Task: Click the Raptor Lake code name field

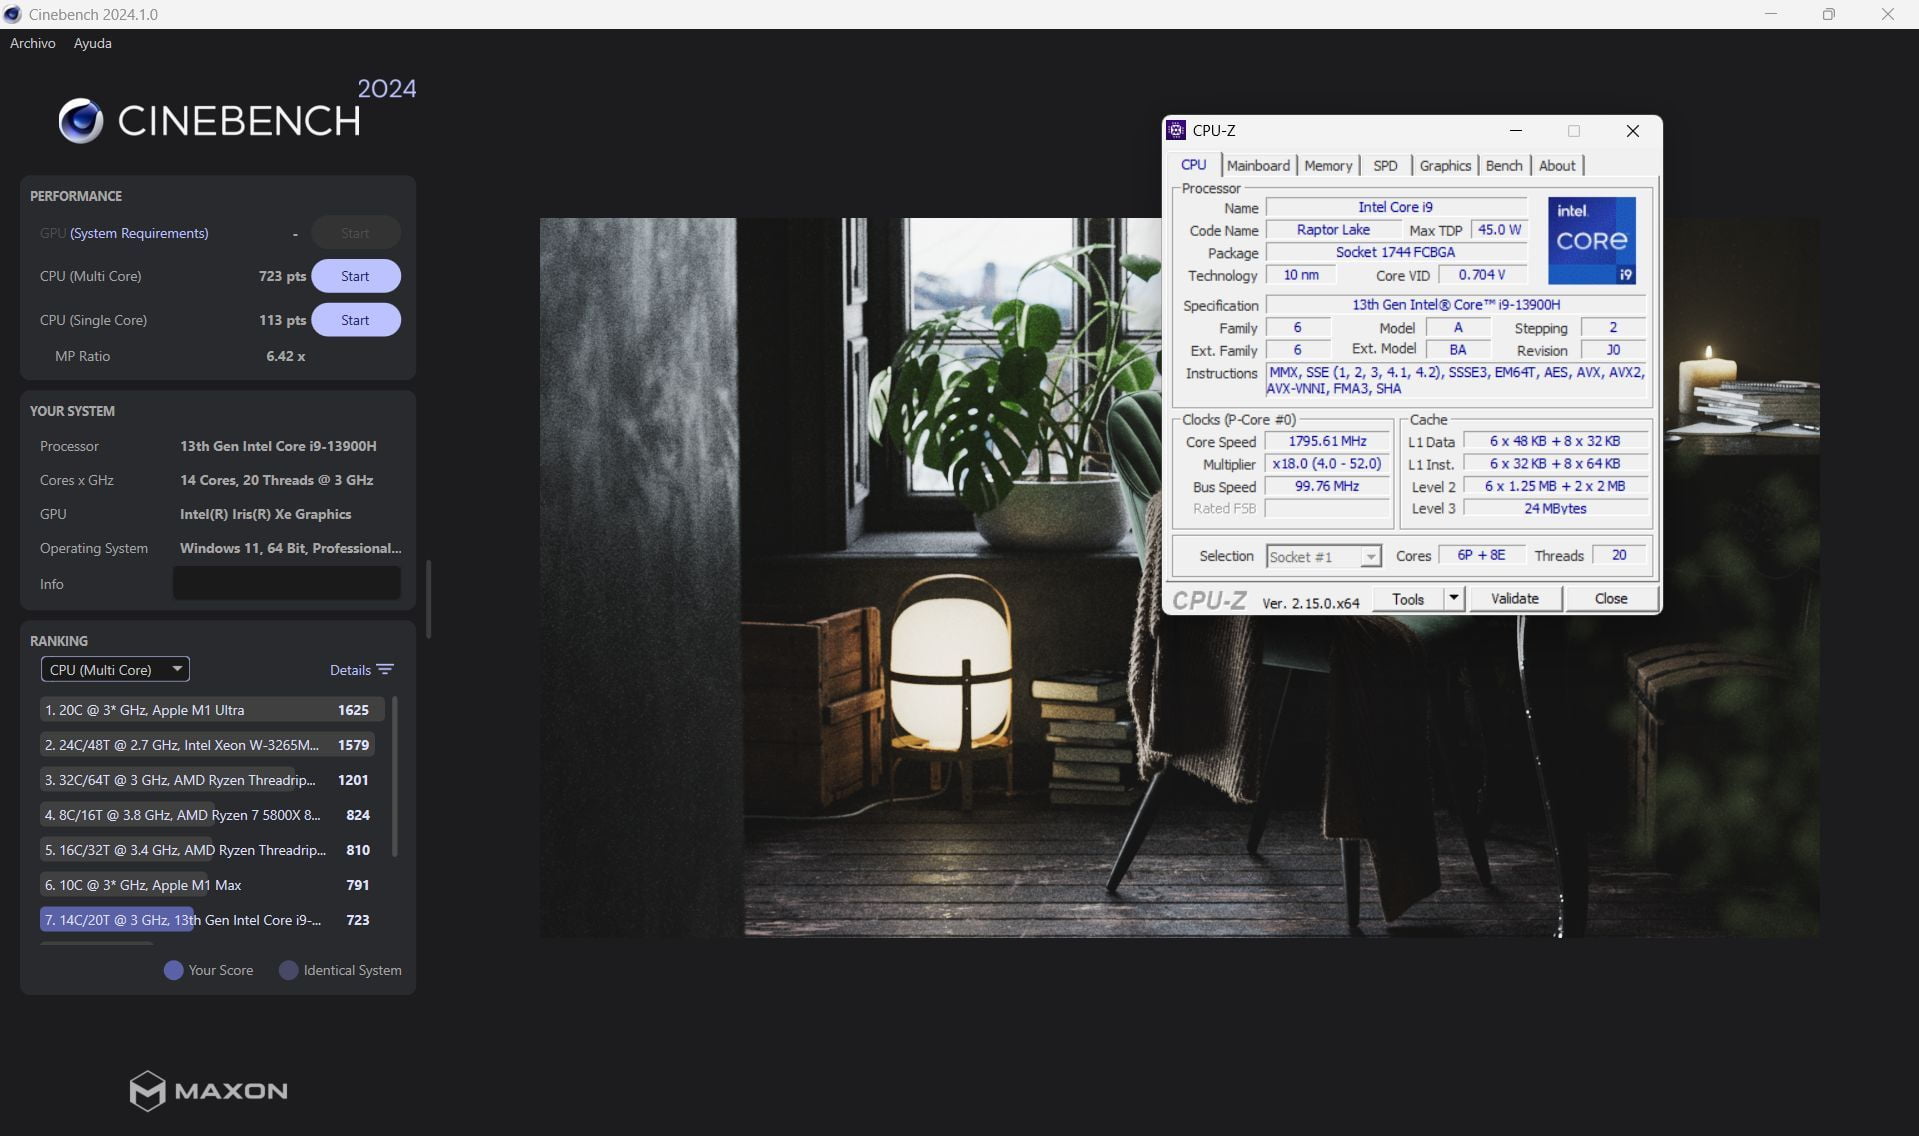Action: point(1333,230)
